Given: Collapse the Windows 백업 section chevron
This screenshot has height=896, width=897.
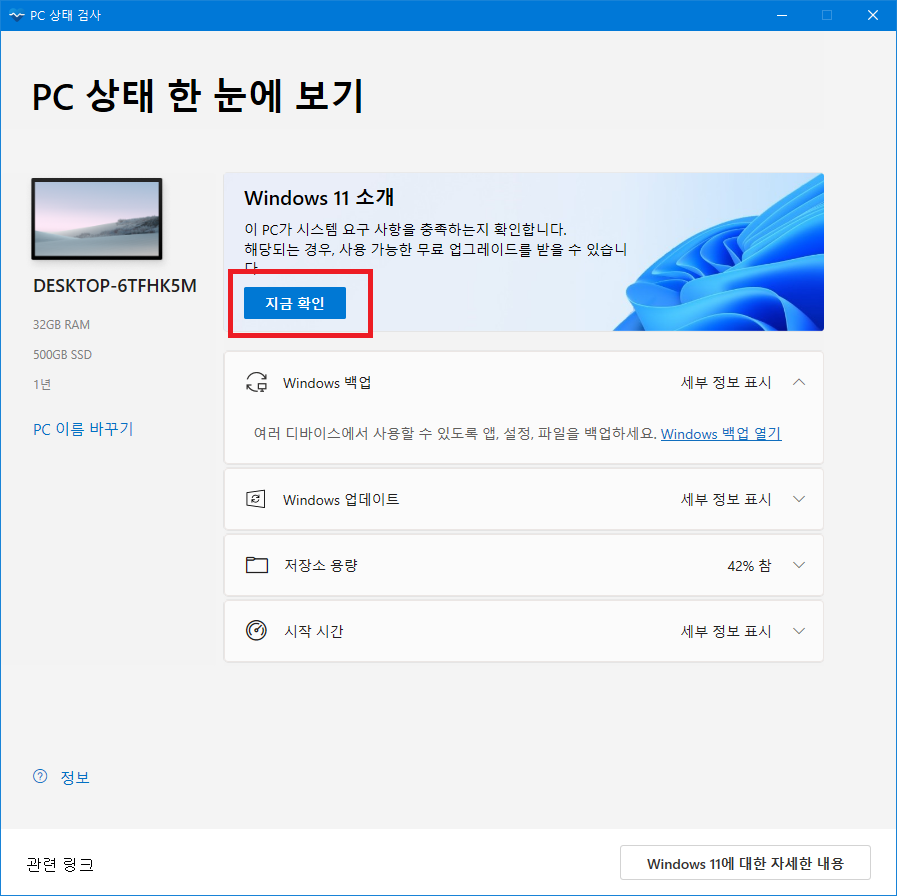Looking at the screenshot, I should (799, 382).
